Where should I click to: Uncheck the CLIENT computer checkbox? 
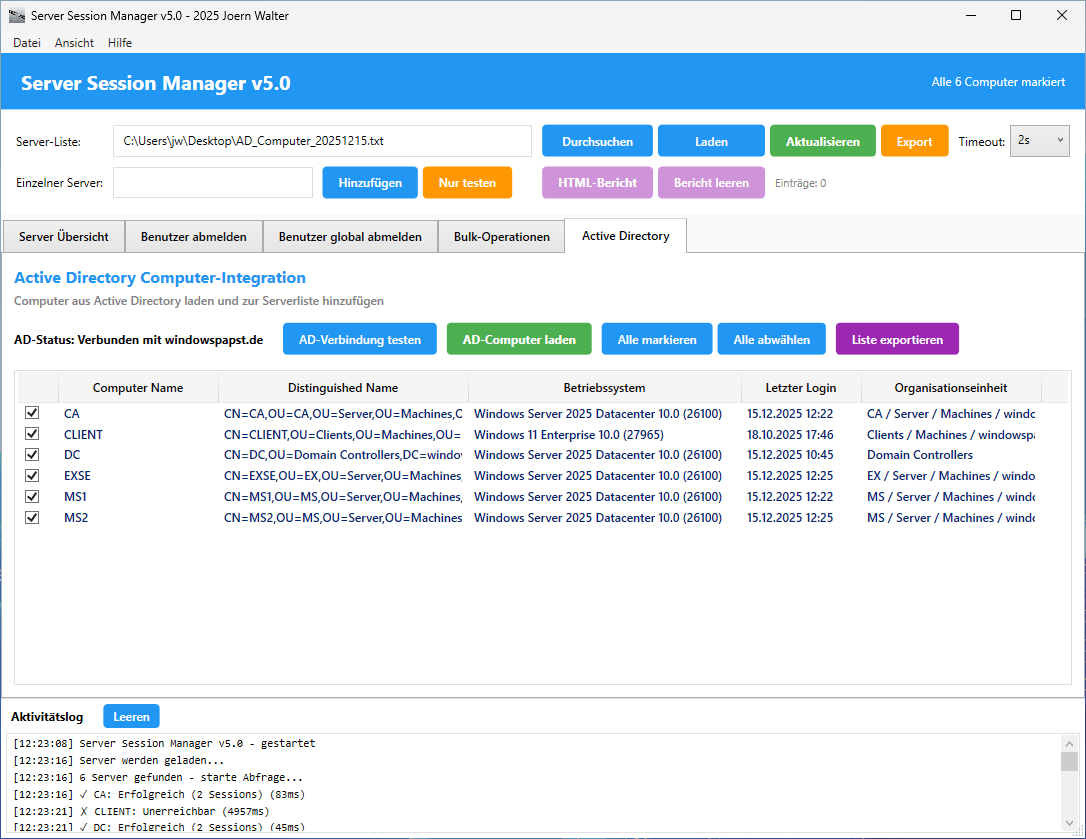coord(32,434)
